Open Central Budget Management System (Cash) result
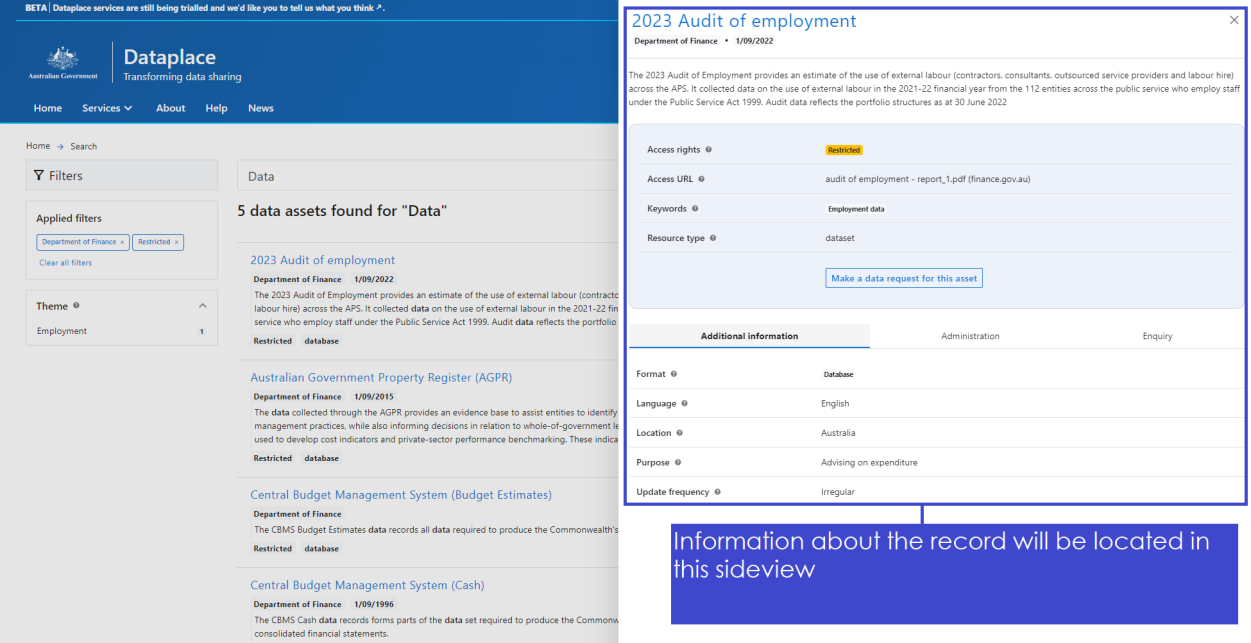 tap(367, 585)
